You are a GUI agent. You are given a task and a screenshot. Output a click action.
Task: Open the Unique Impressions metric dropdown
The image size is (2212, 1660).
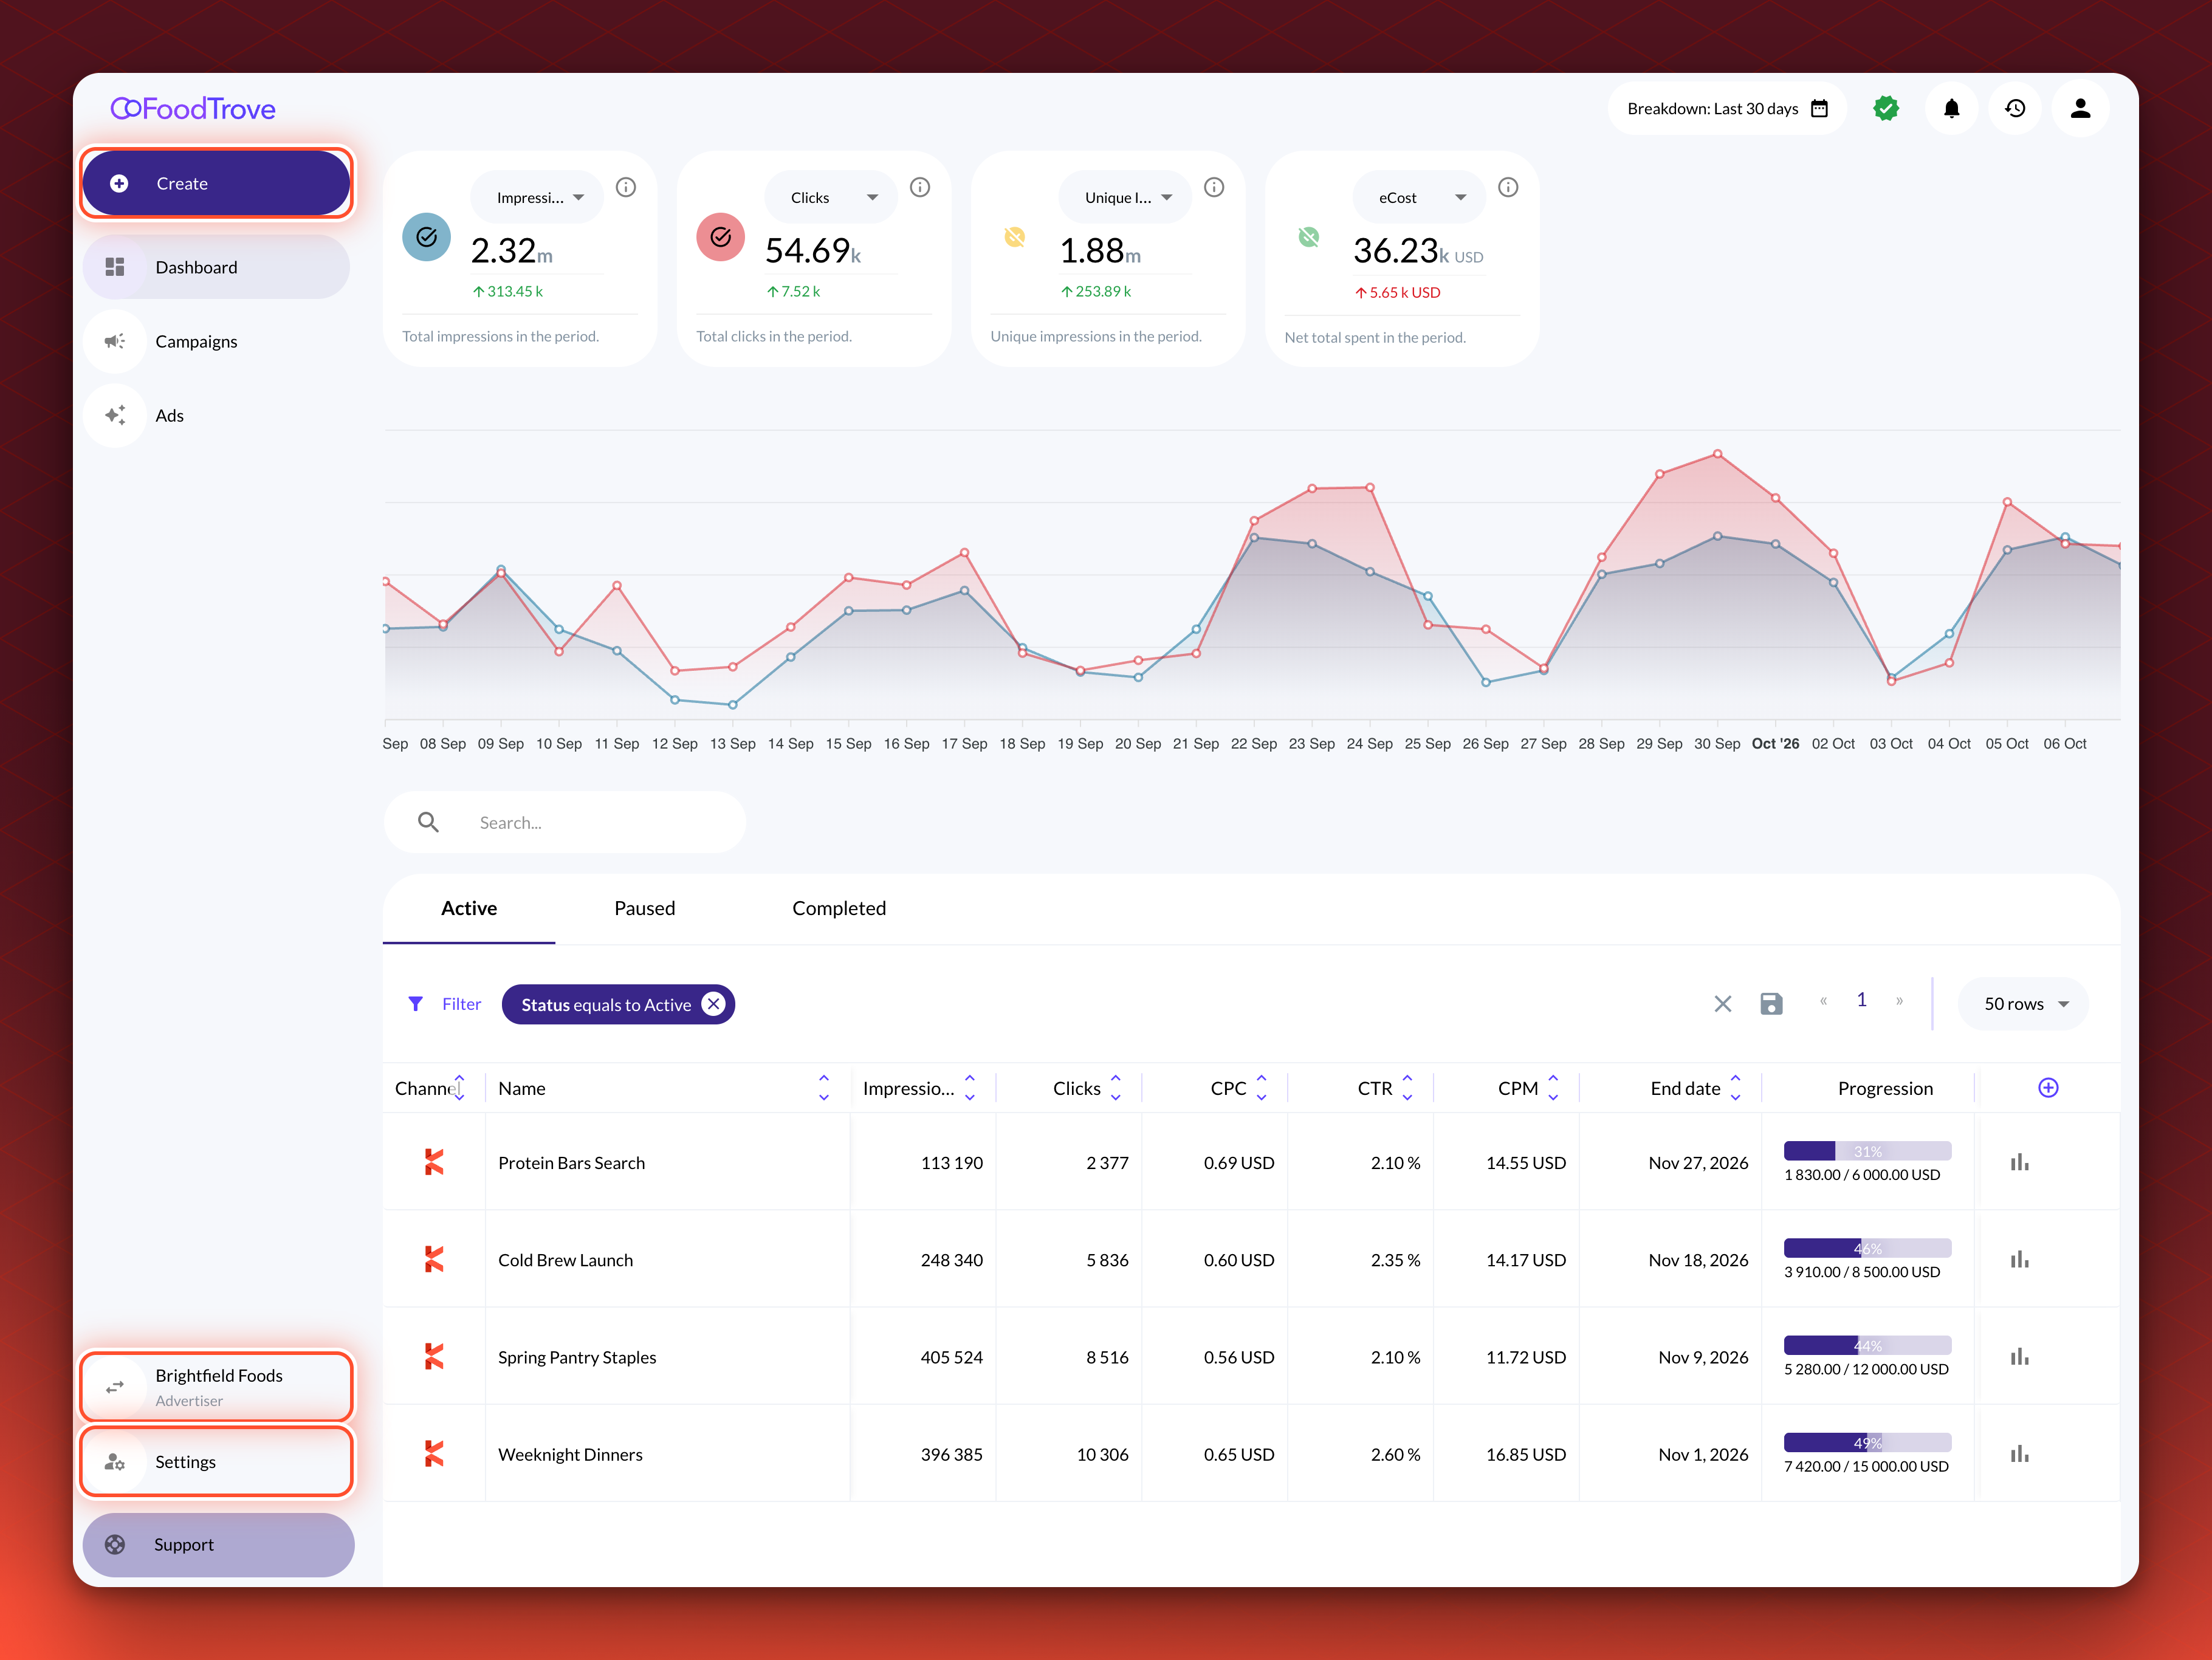pyautogui.click(x=1125, y=197)
